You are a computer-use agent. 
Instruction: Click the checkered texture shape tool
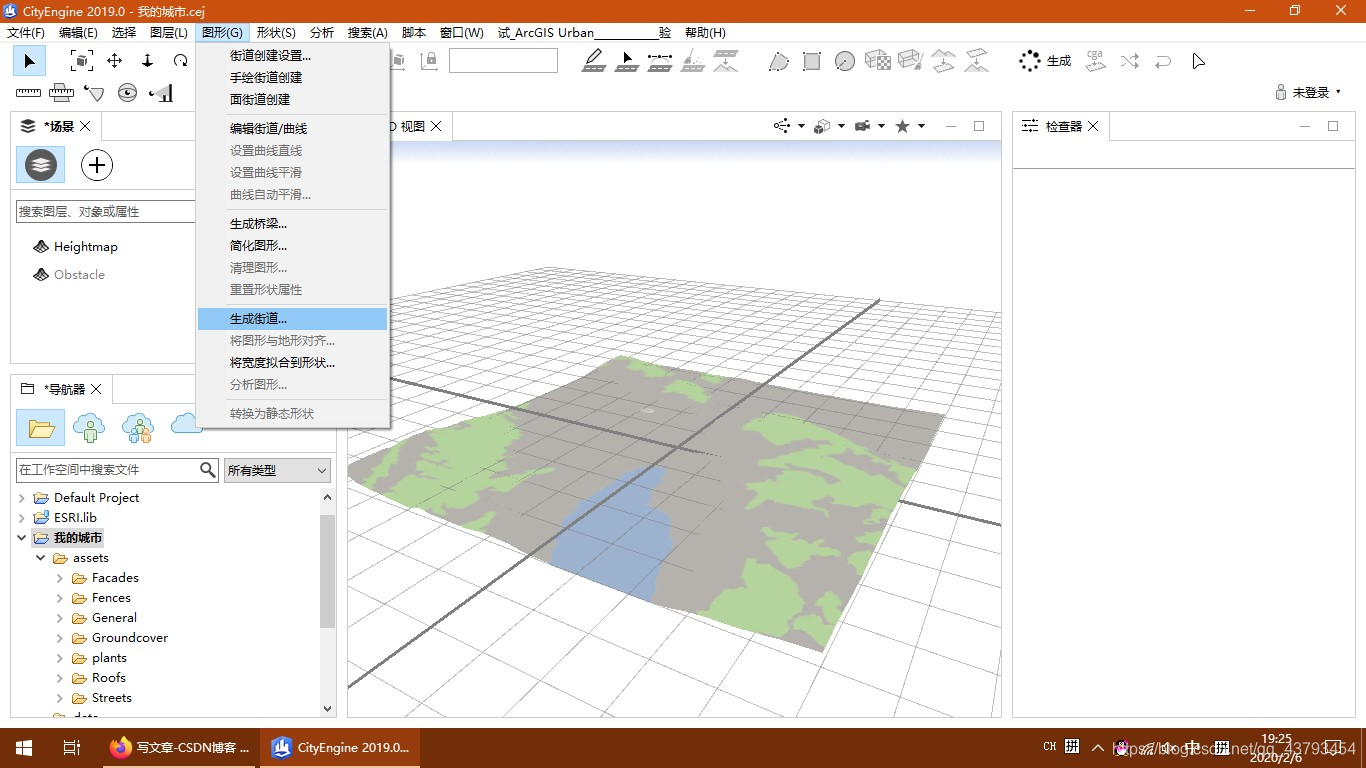pyautogui.click(x=878, y=61)
